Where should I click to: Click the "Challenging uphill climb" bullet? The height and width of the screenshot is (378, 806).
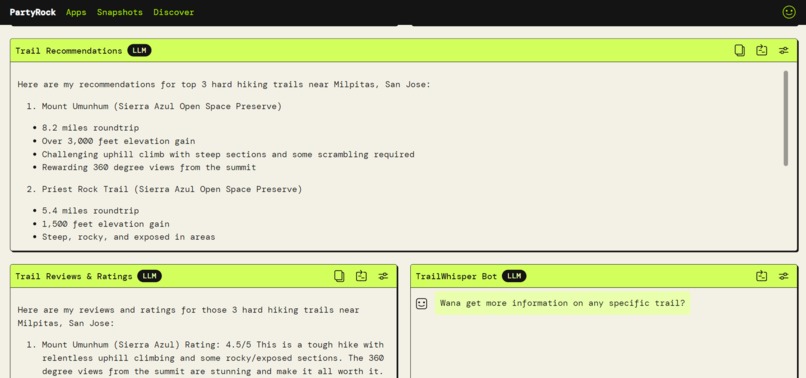pyautogui.click(x=228, y=154)
